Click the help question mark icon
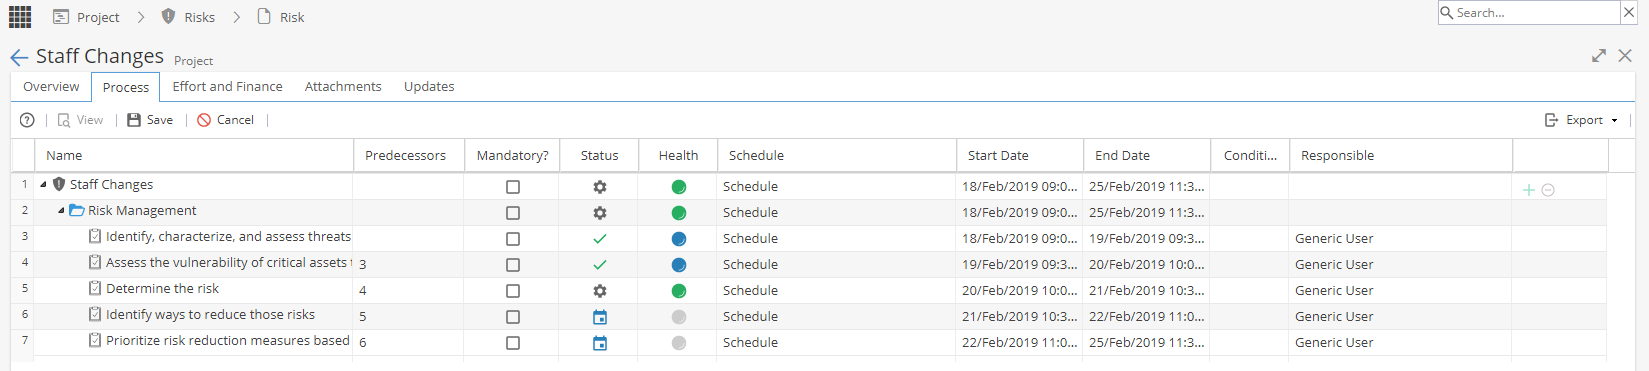The image size is (1649, 371). 27,120
